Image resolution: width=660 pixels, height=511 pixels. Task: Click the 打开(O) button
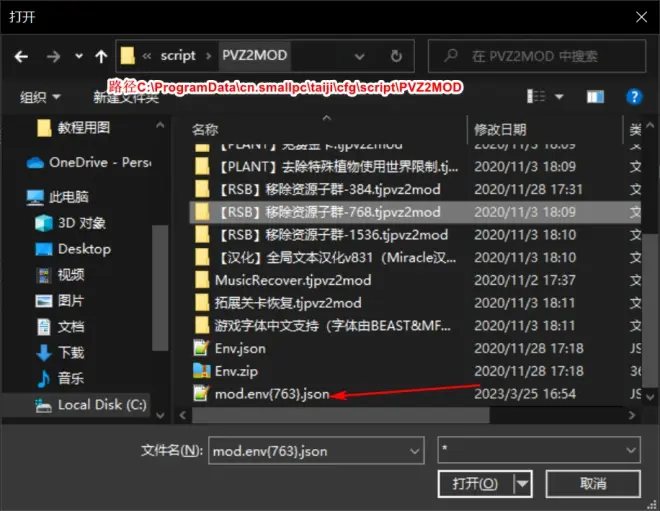point(476,483)
